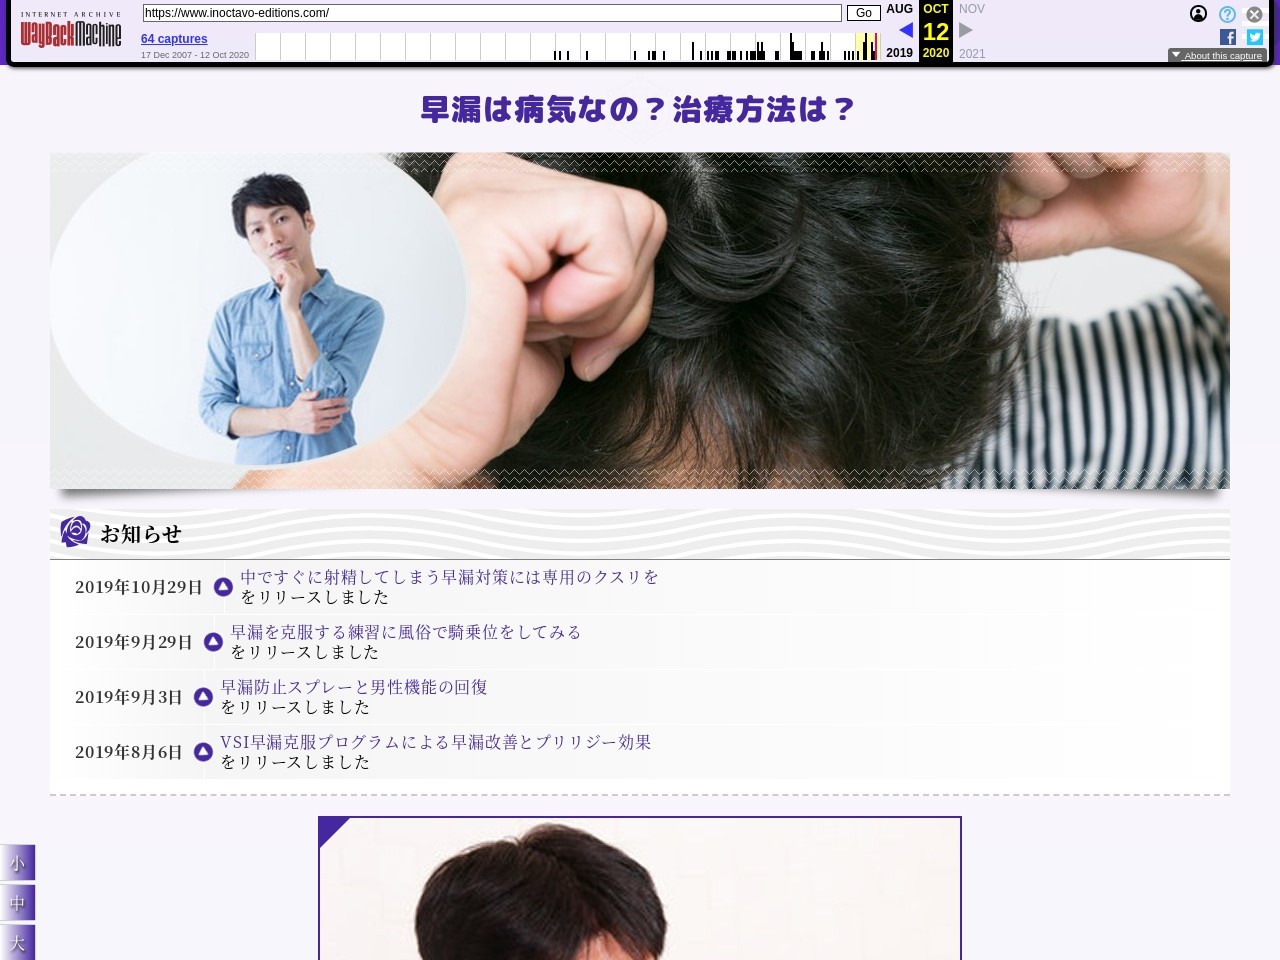The image size is (1280, 960).
Task: Open the user account icon
Action: 1198,14
